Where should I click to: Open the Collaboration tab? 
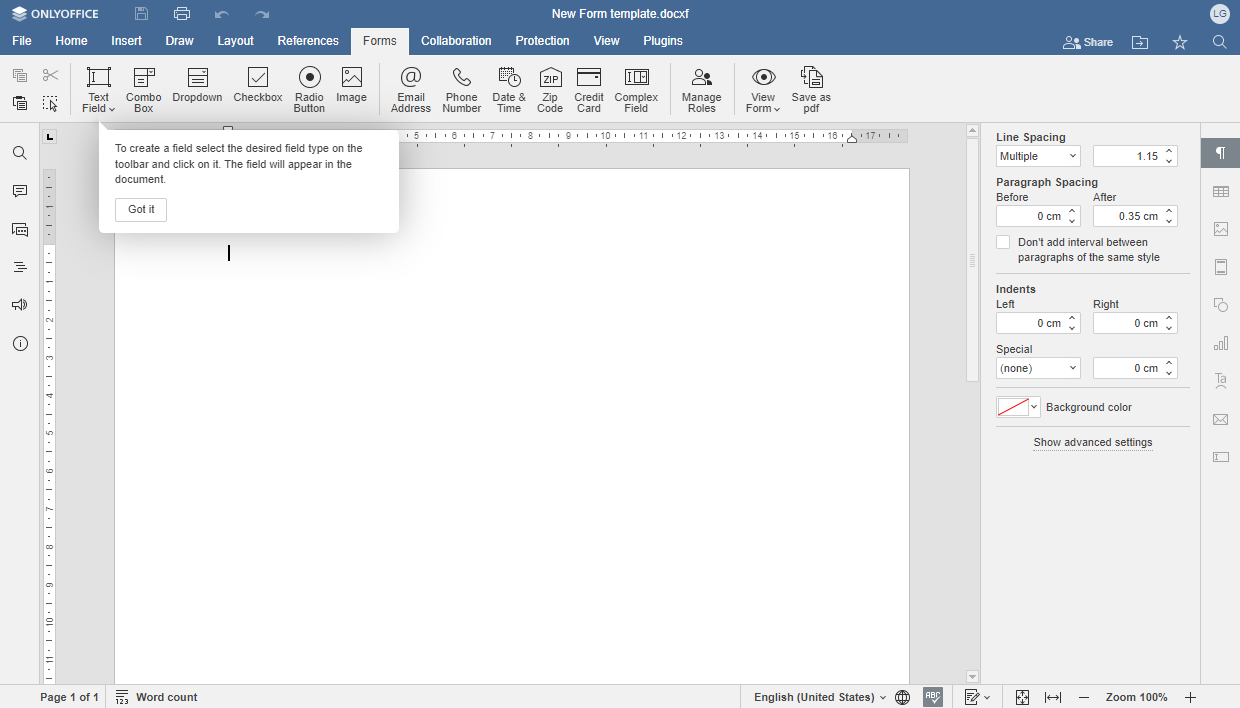pyautogui.click(x=456, y=41)
